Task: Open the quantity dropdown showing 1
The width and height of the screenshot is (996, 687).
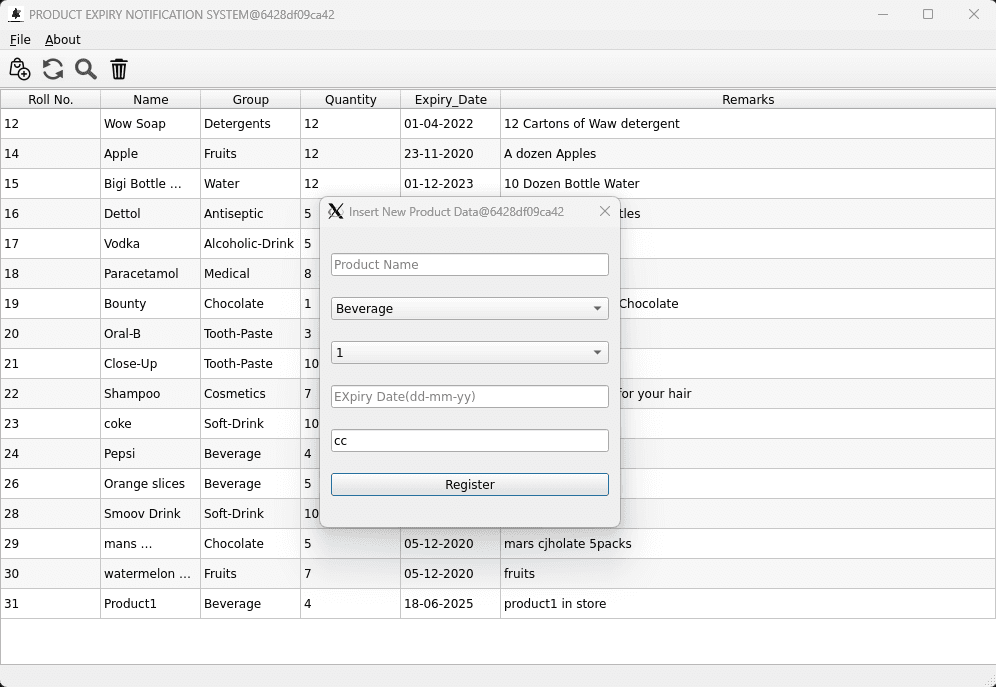Action: click(469, 352)
